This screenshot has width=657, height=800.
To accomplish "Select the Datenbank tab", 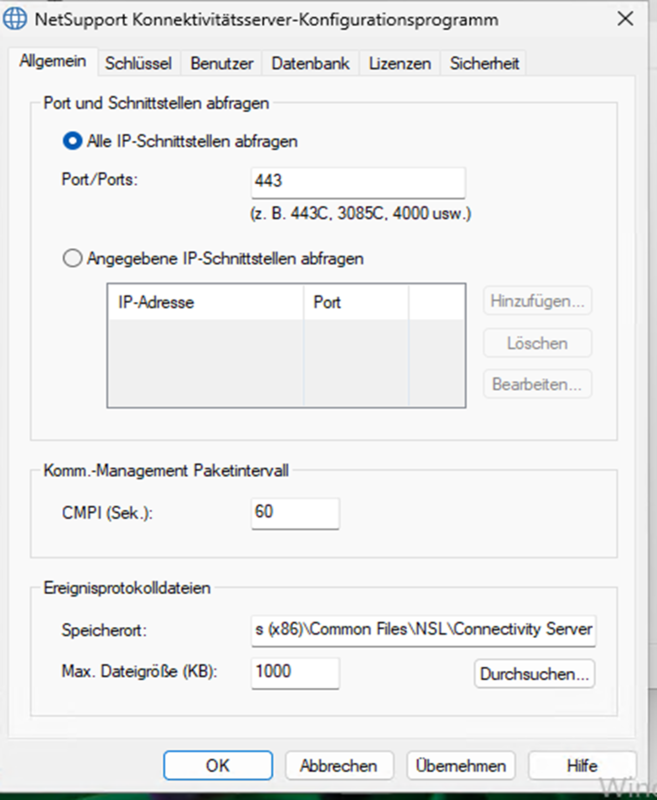I will coord(310,63).
